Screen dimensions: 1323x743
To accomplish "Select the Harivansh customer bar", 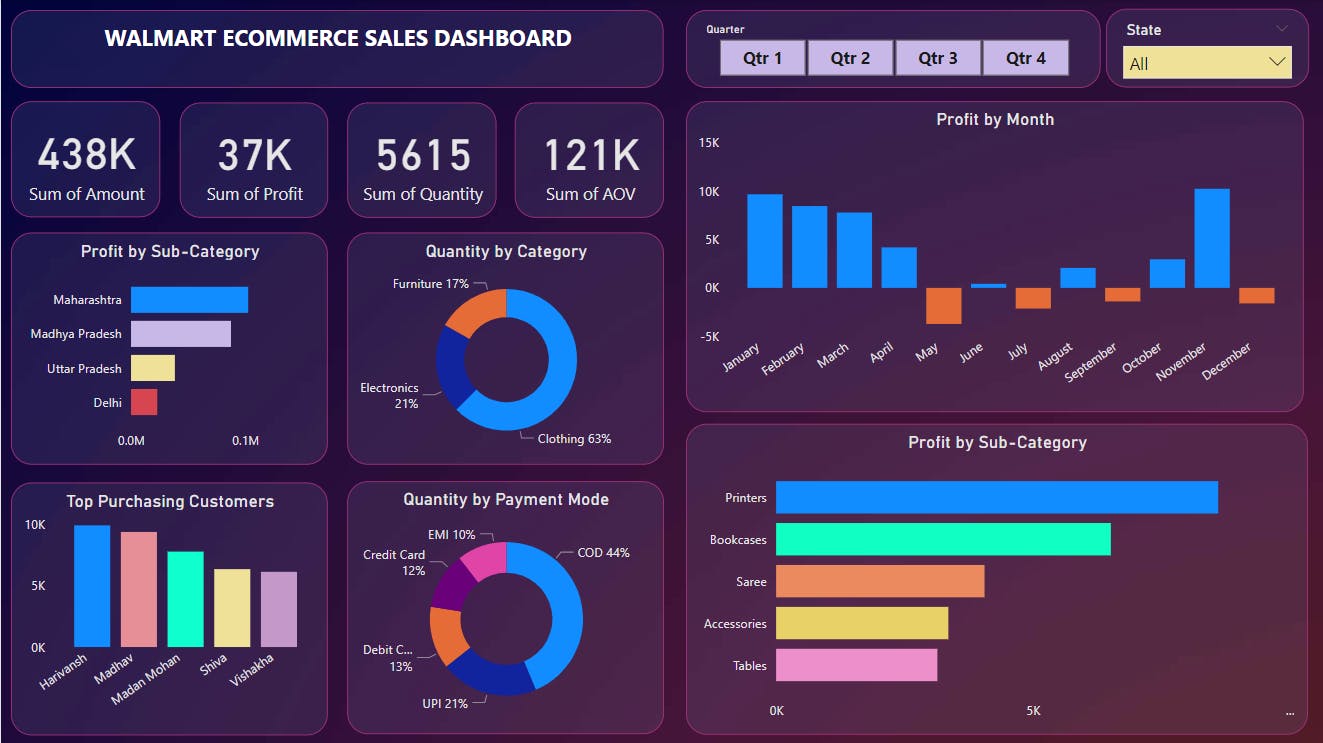I will (92, 586).
